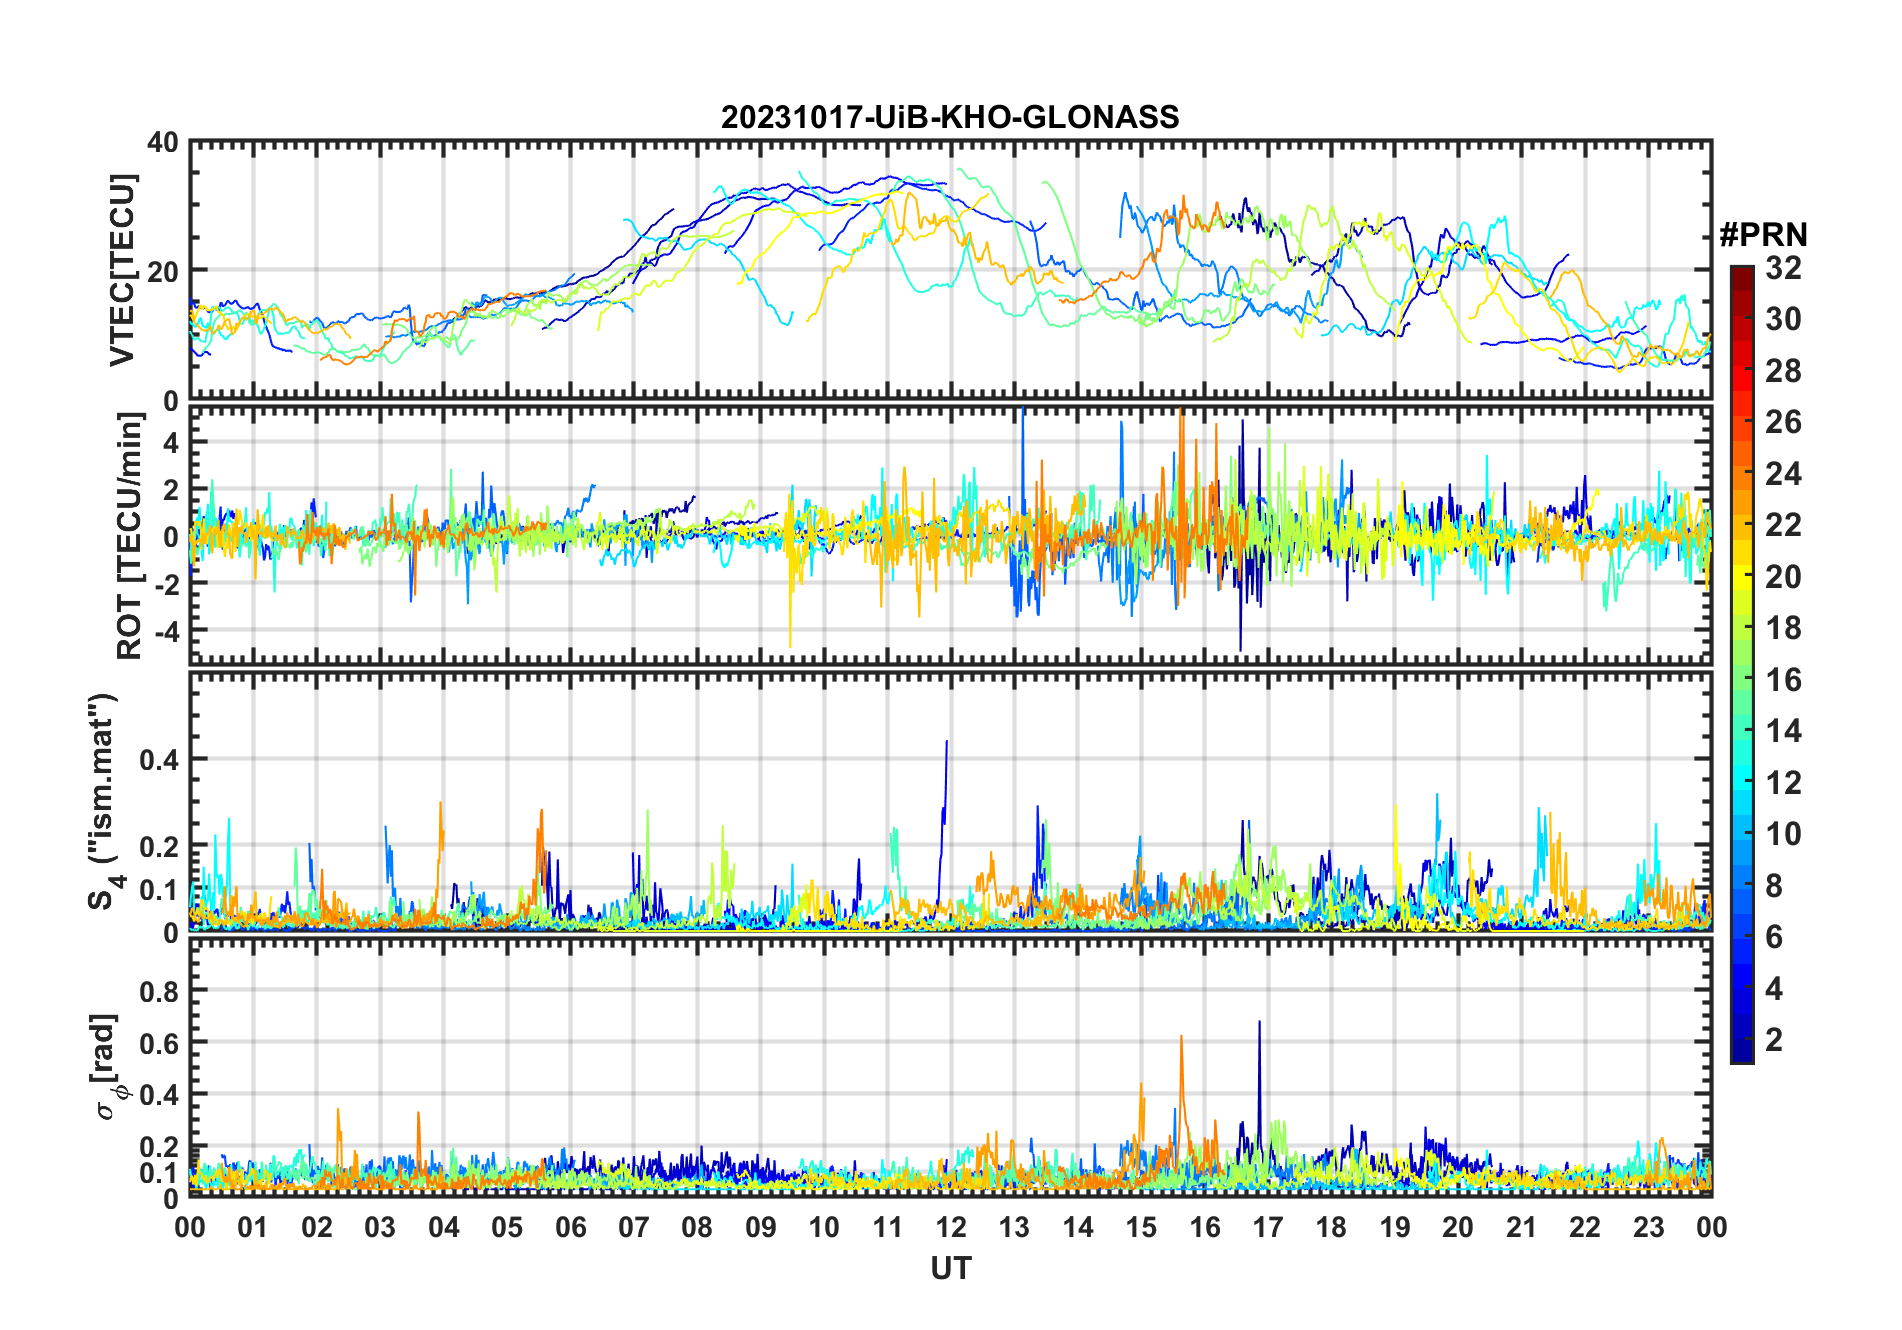The height and width of the screenshot is (1330, 1902).
Task: Click the 0.8 tick on σφ axis
Action: [x=158, y=991]
